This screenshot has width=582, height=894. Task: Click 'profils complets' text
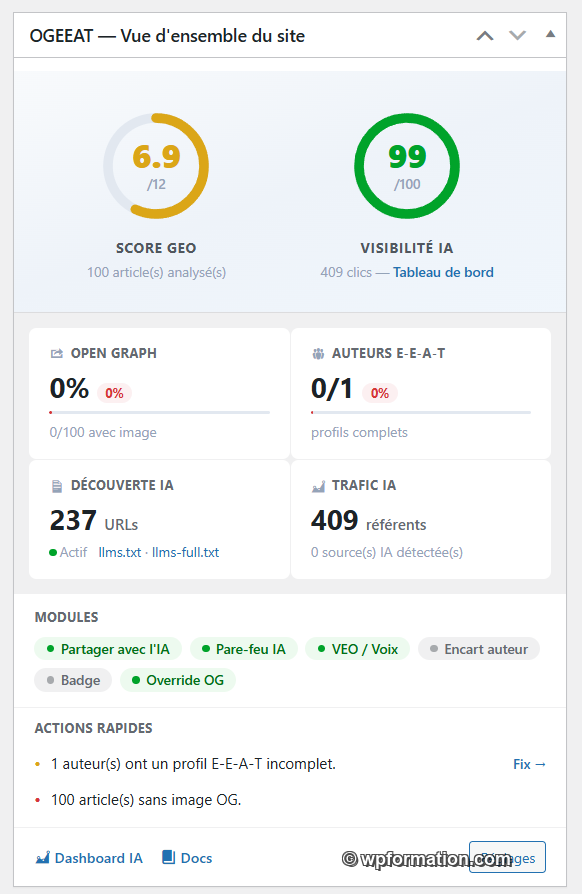pos(359,433)
